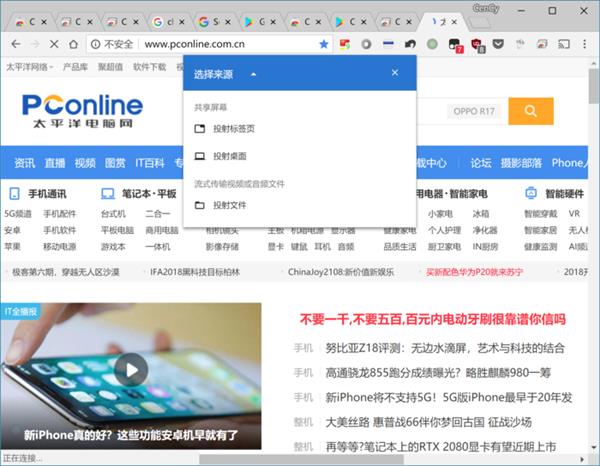600x466 pixels.
Task: Open the 太平洋网络 dropdown menu
Action: point(29,67)
